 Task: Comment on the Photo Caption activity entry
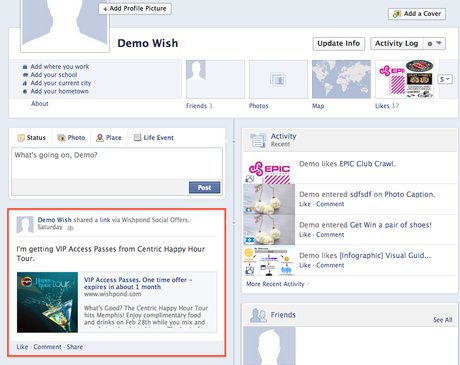point(330,204)
